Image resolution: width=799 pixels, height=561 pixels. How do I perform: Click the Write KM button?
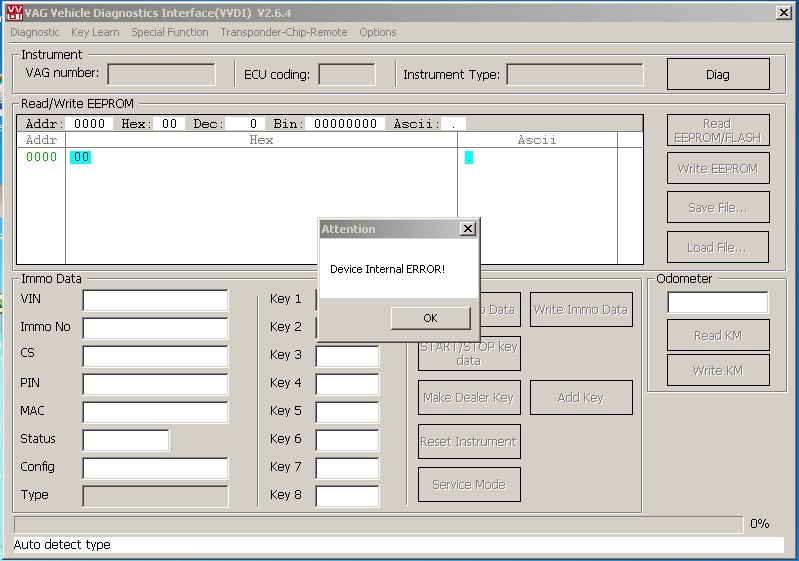pyautogui.click(x=718, y=370)
